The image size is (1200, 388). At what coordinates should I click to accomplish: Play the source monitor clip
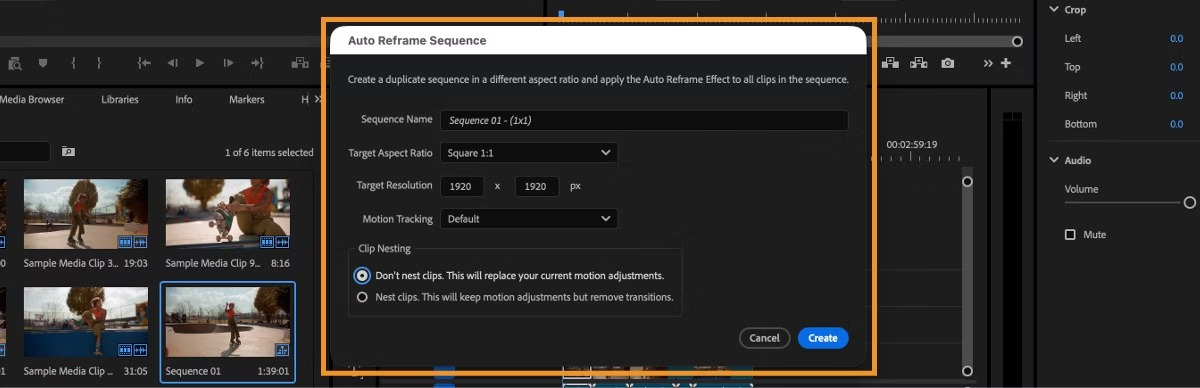pyautogui.click(x=200, y=63)
